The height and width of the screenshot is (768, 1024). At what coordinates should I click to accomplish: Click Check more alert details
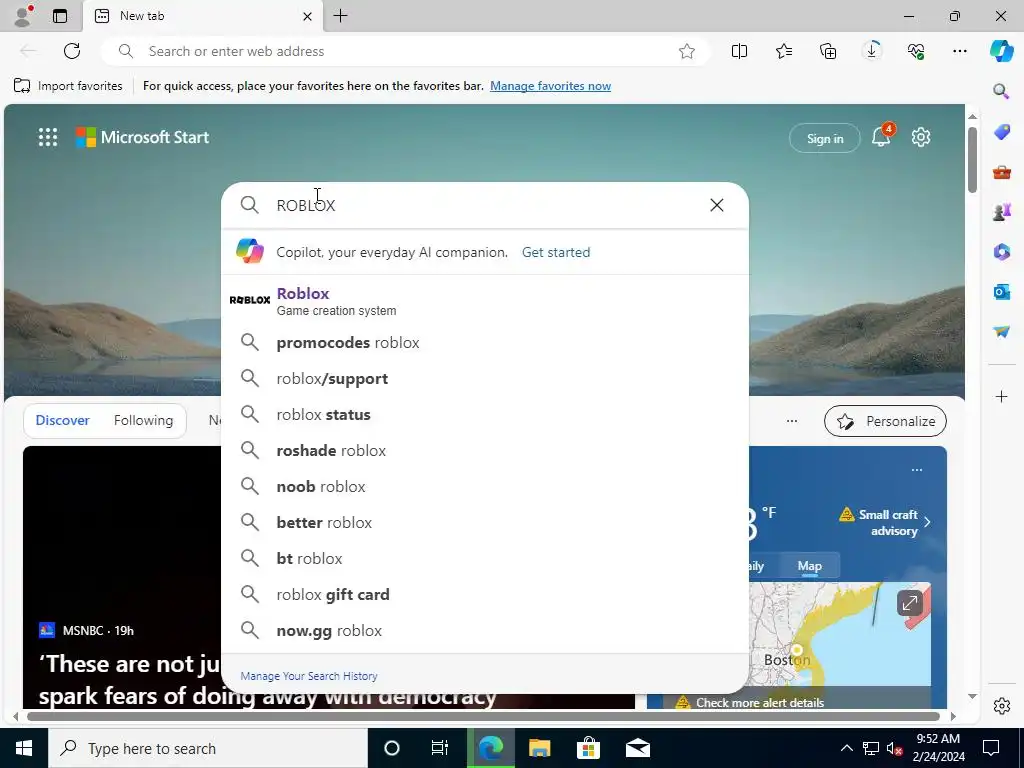[760, 703]
